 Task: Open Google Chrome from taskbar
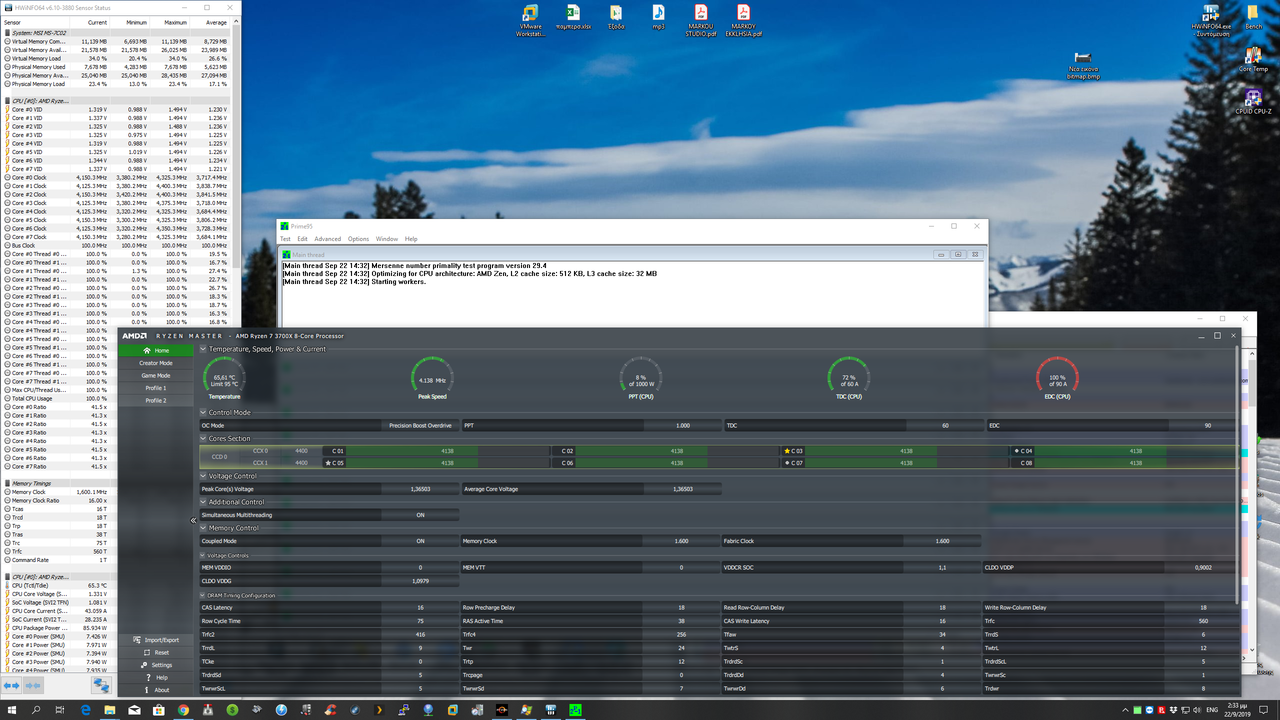click(183, 710)
